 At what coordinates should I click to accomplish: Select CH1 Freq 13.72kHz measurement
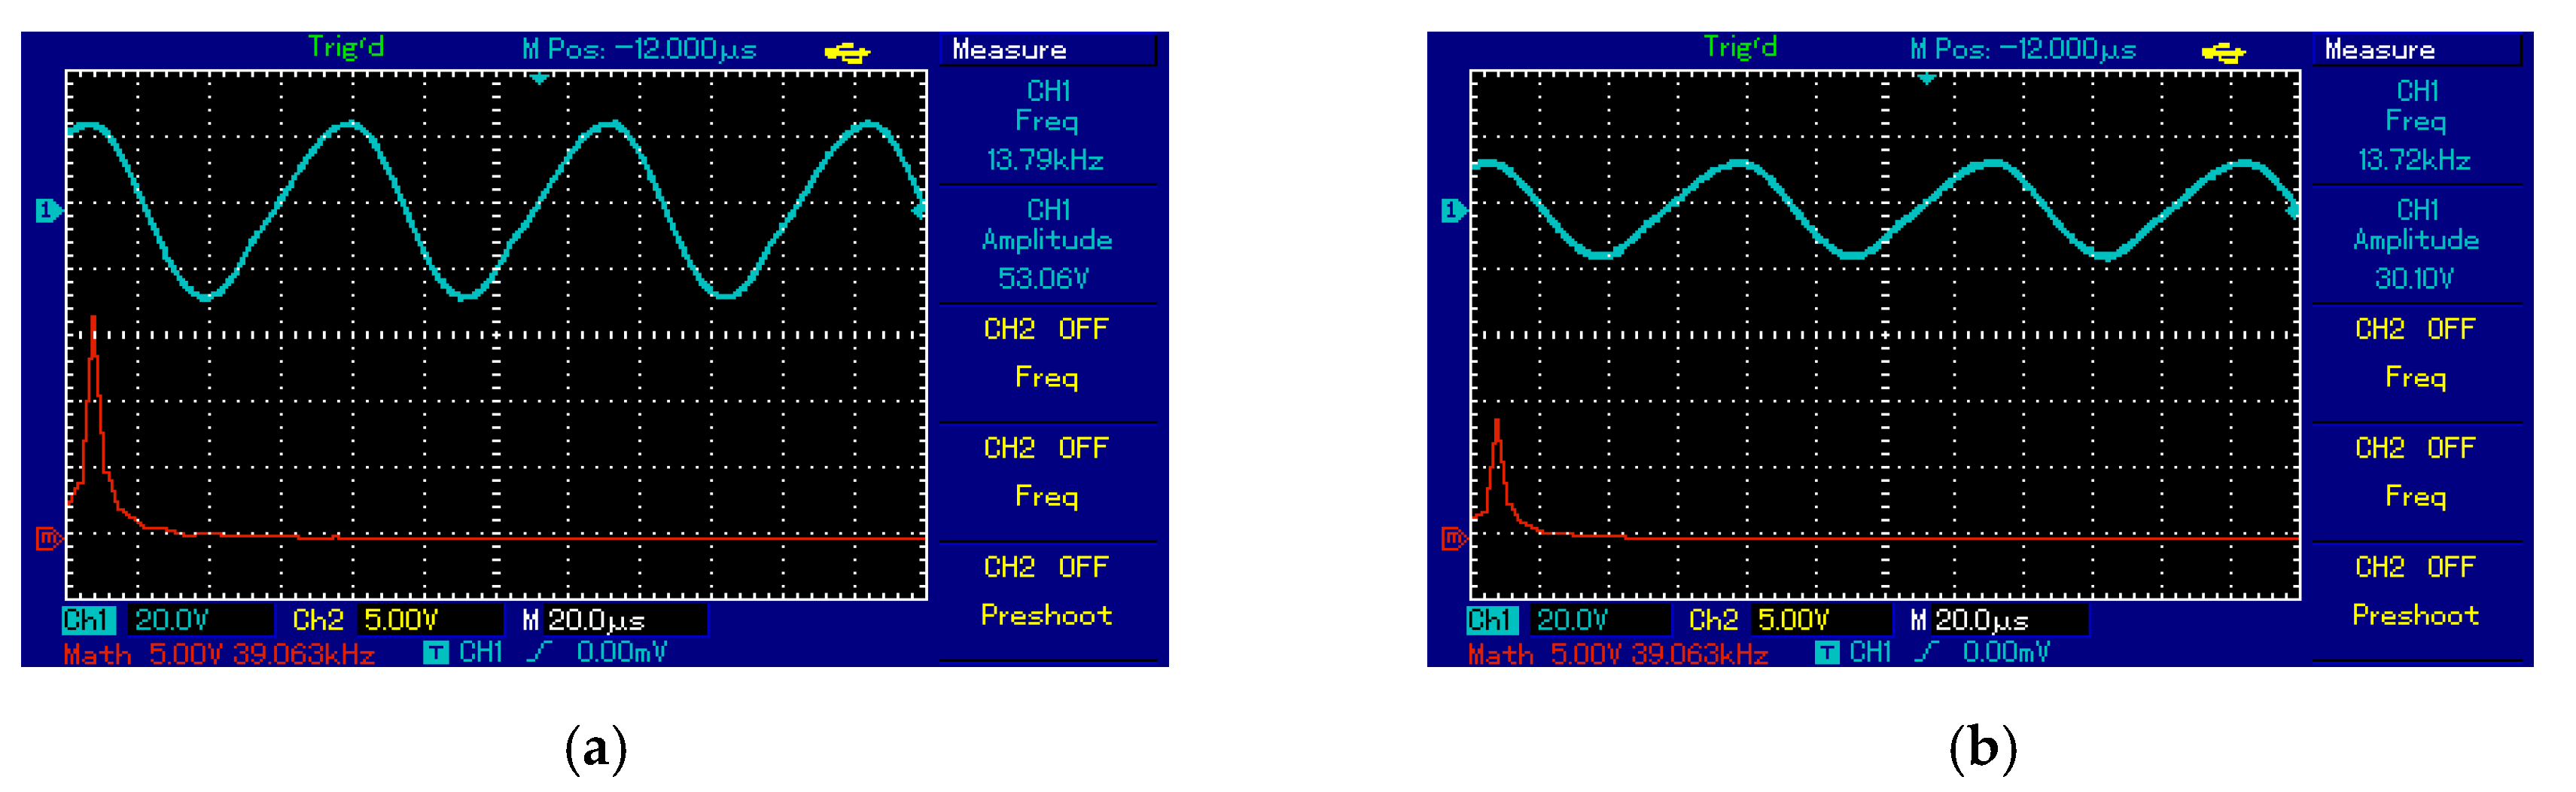(2417, 125)
